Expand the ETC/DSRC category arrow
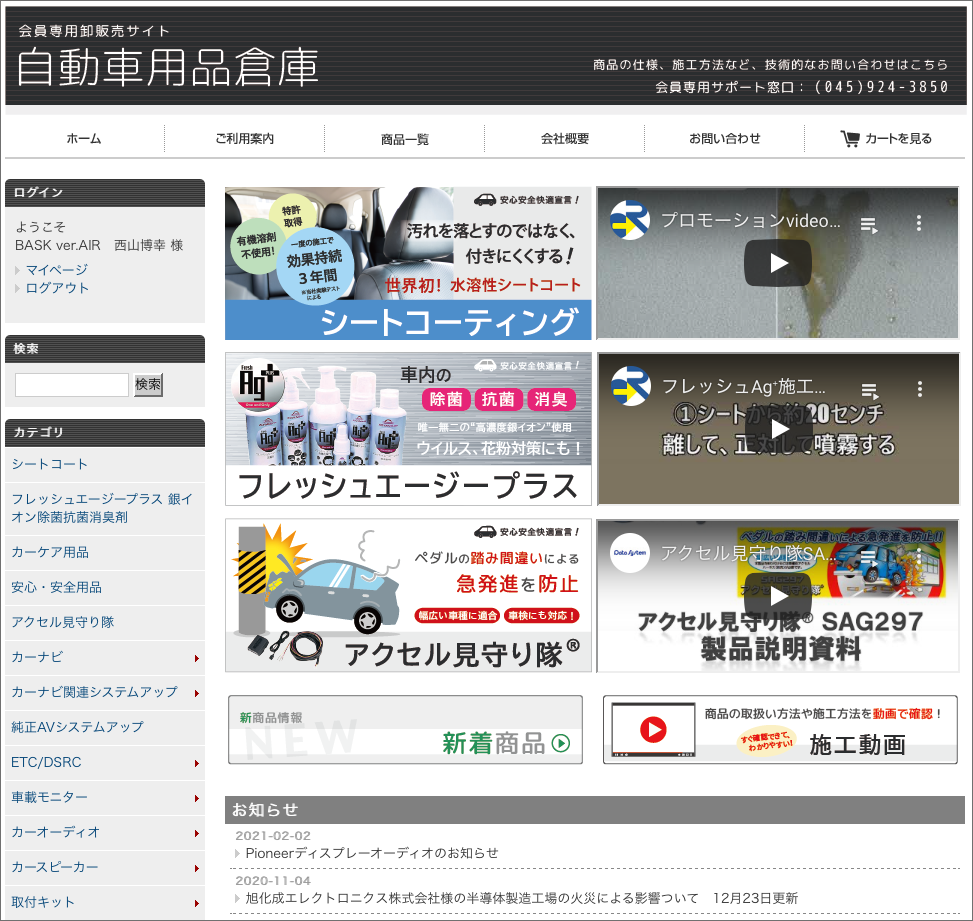 196,763
